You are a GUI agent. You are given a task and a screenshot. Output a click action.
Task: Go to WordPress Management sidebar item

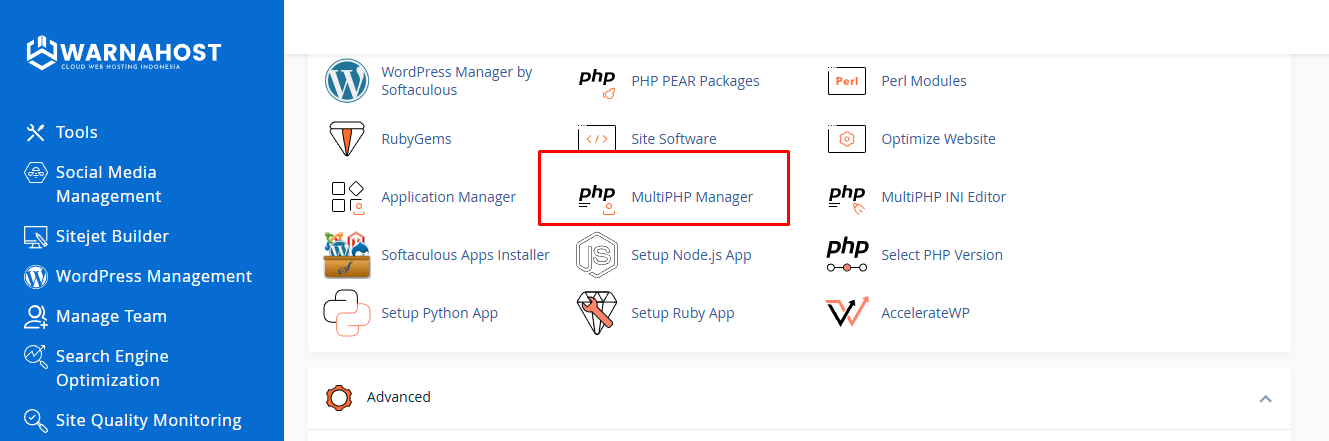pyautogui.click(x=153, y=276)
